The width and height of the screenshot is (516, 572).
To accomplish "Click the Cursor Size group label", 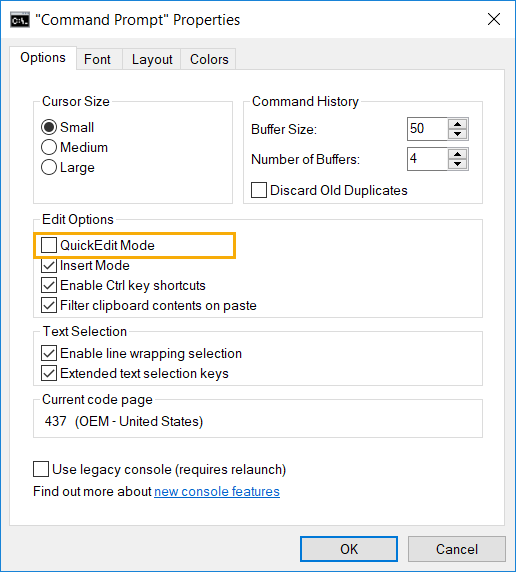I will pos(76,101).
